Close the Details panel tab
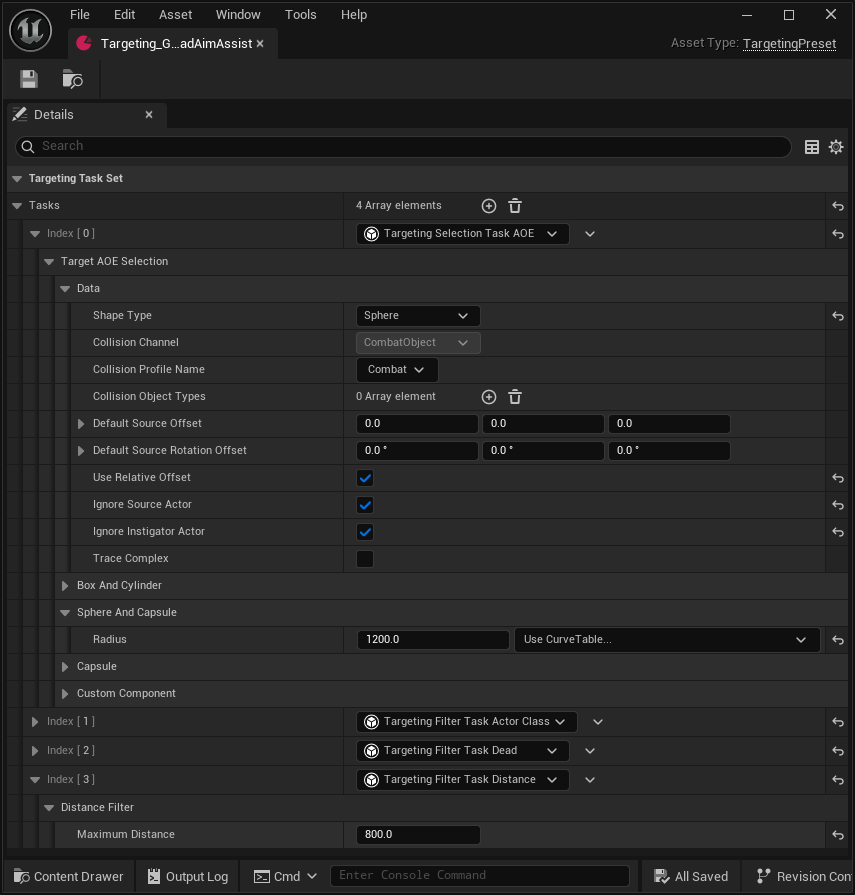855x895 pixels. [x=149, y=115]
